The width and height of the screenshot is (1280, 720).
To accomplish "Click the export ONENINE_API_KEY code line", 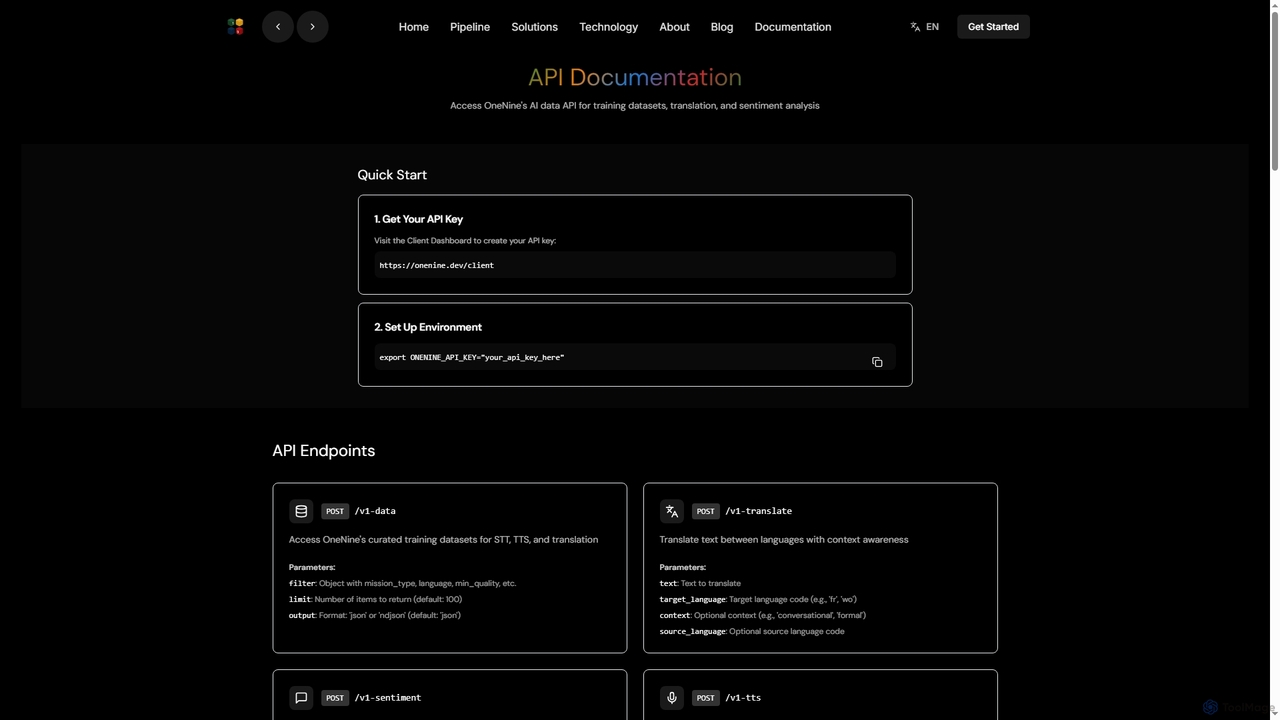I will [472, 357].
